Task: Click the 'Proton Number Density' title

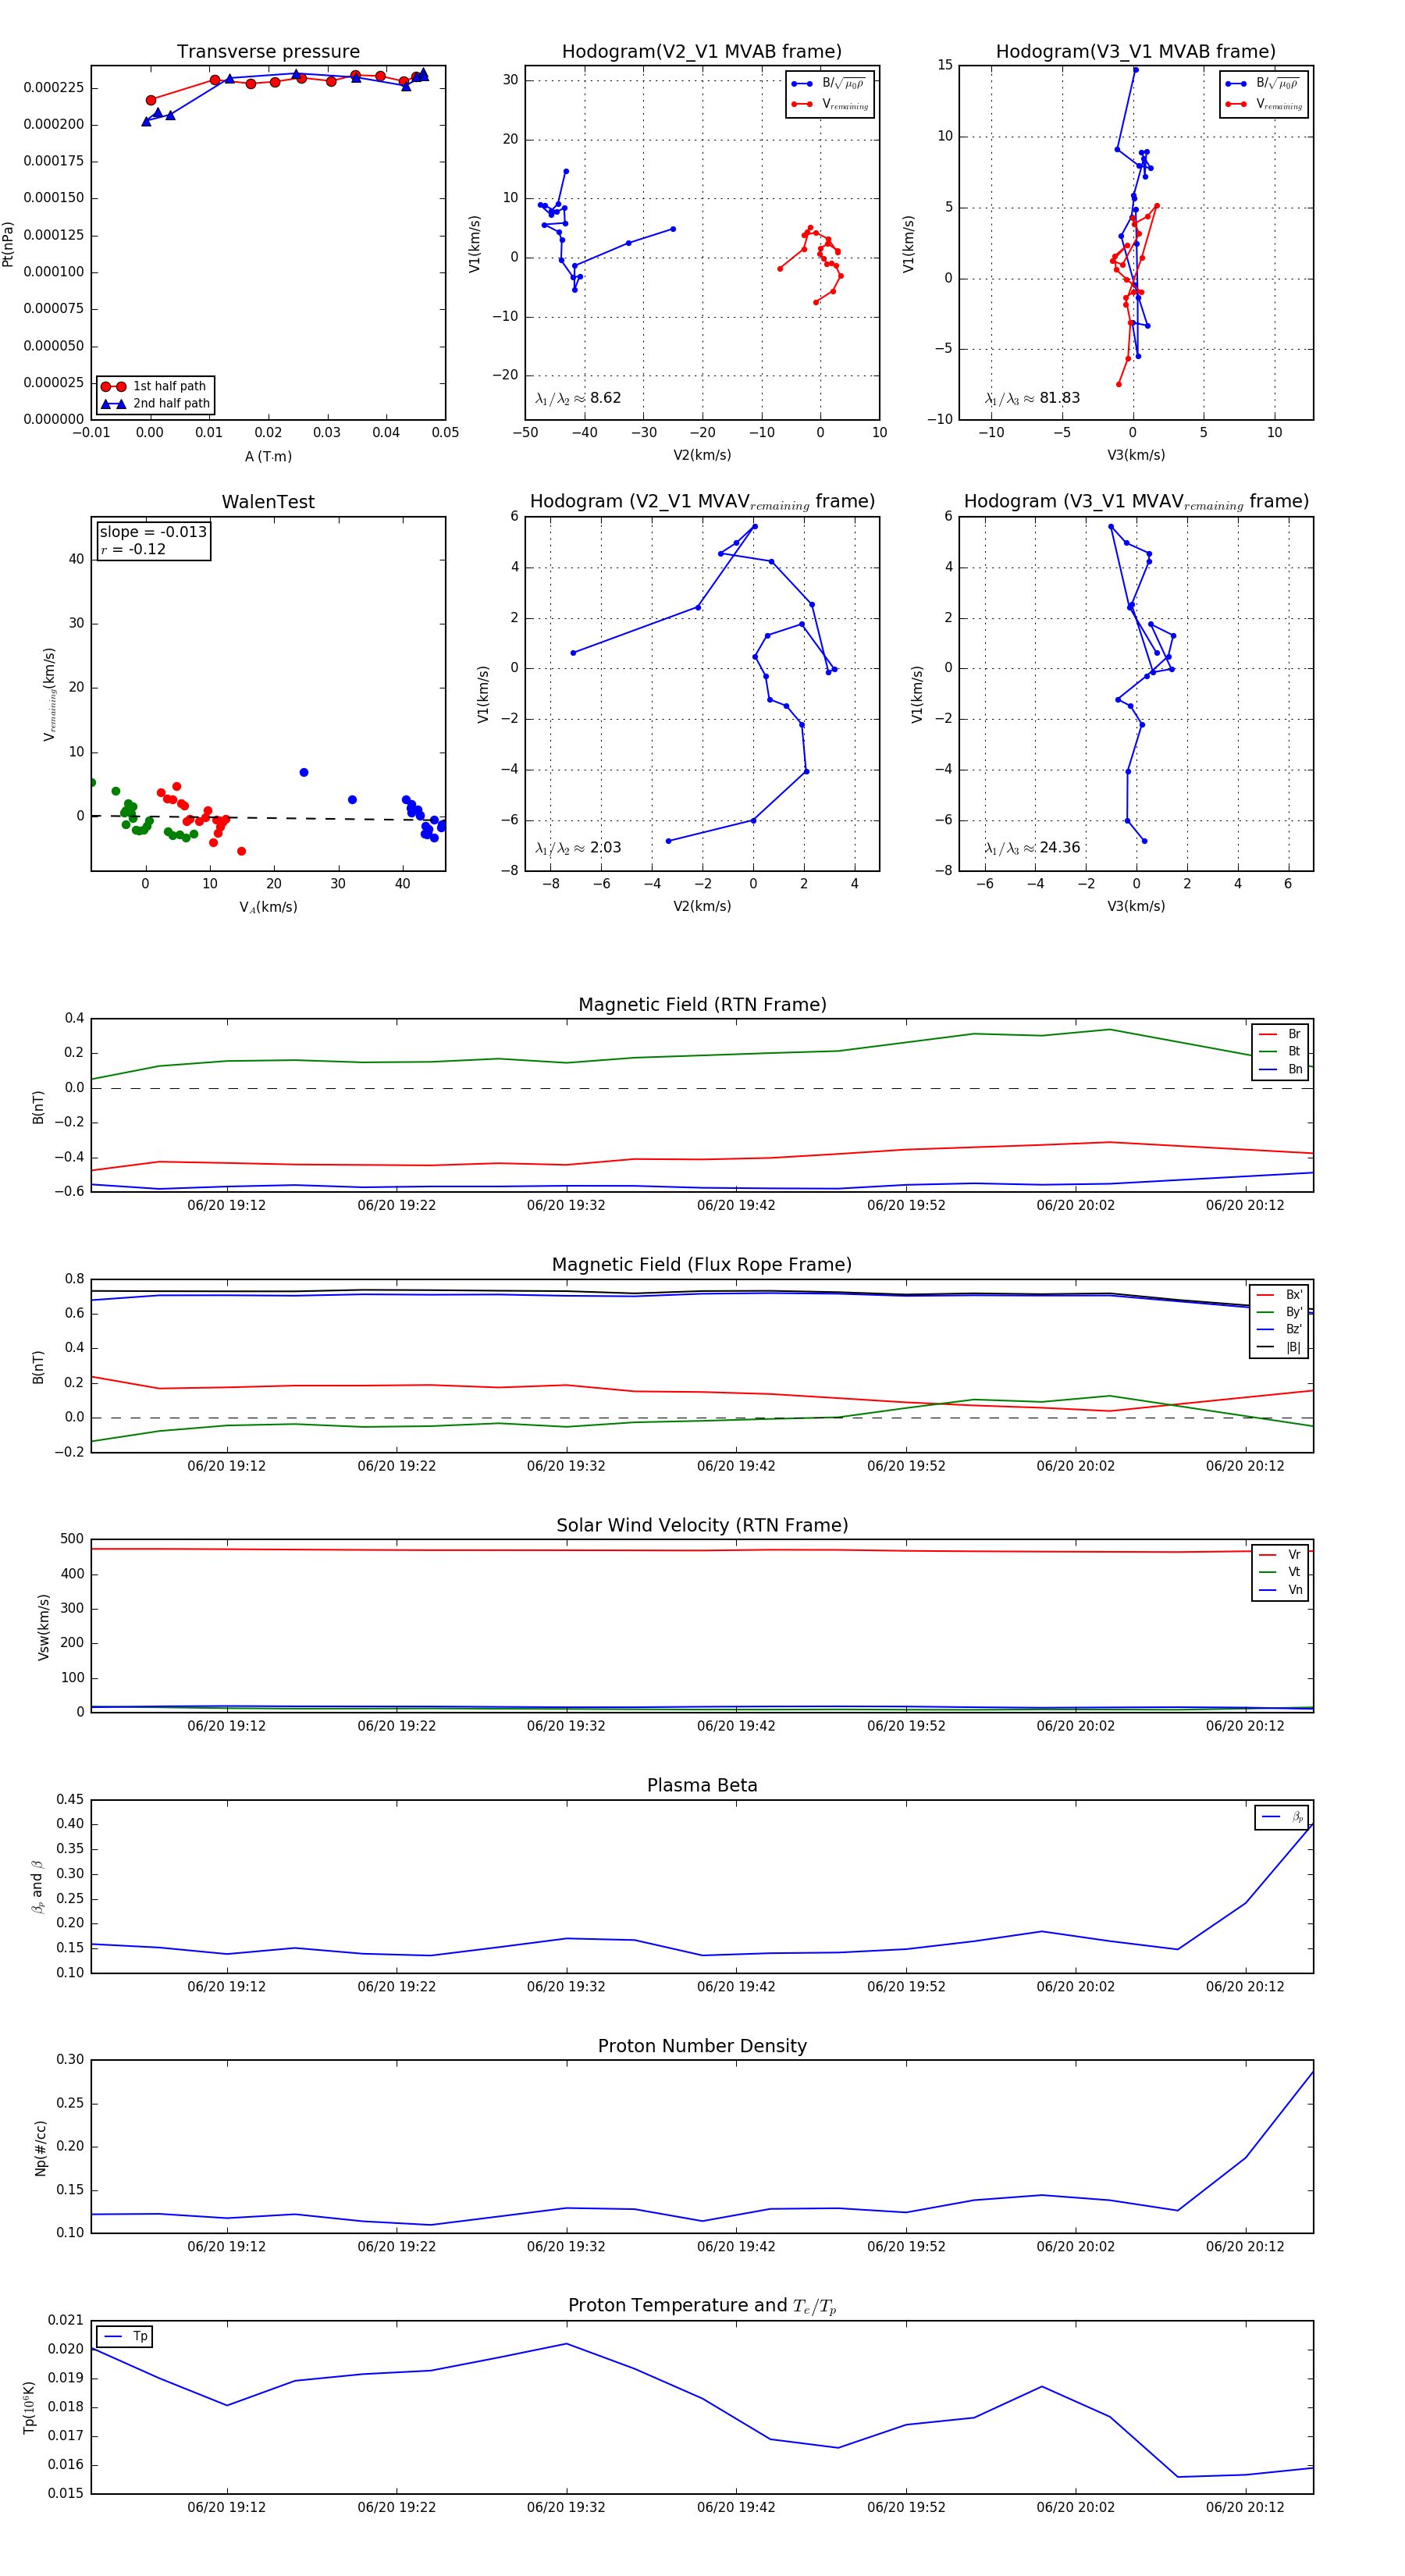Action: 702,2046
